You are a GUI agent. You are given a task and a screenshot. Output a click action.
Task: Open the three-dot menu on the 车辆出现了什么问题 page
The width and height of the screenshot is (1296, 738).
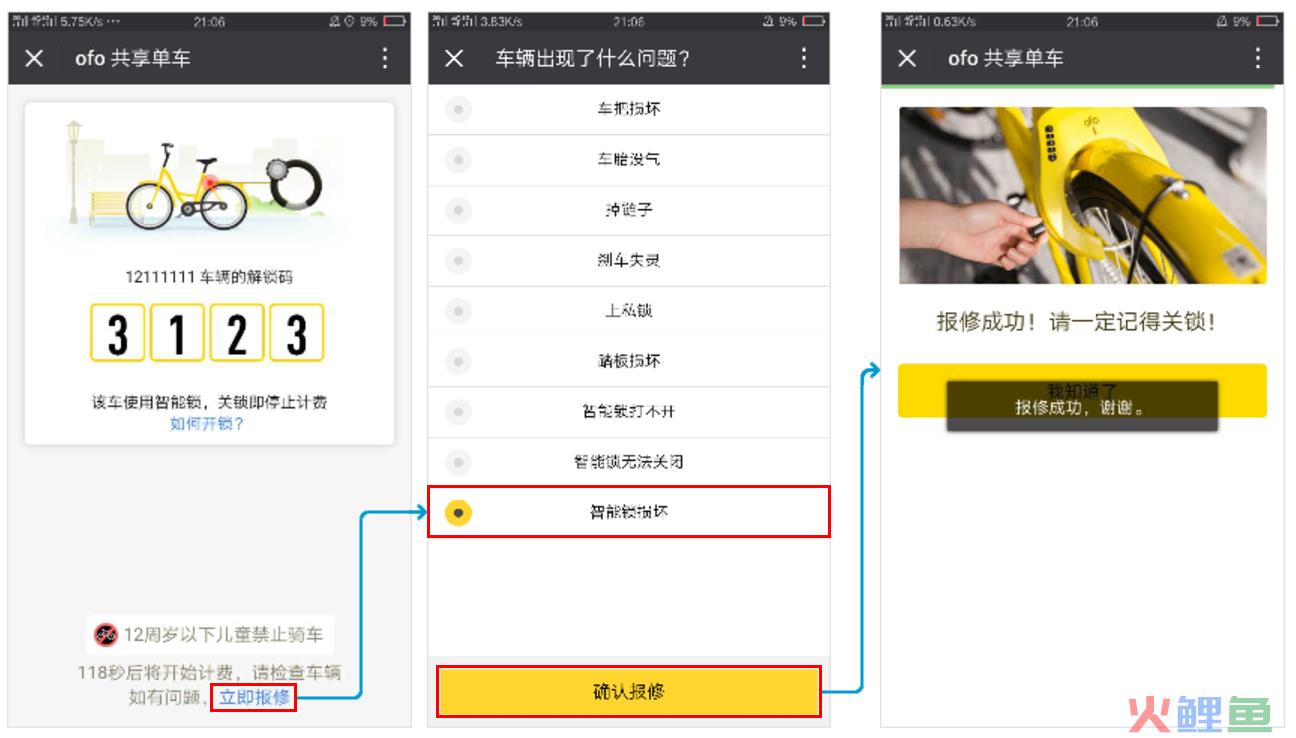click(x=803, y=58)
